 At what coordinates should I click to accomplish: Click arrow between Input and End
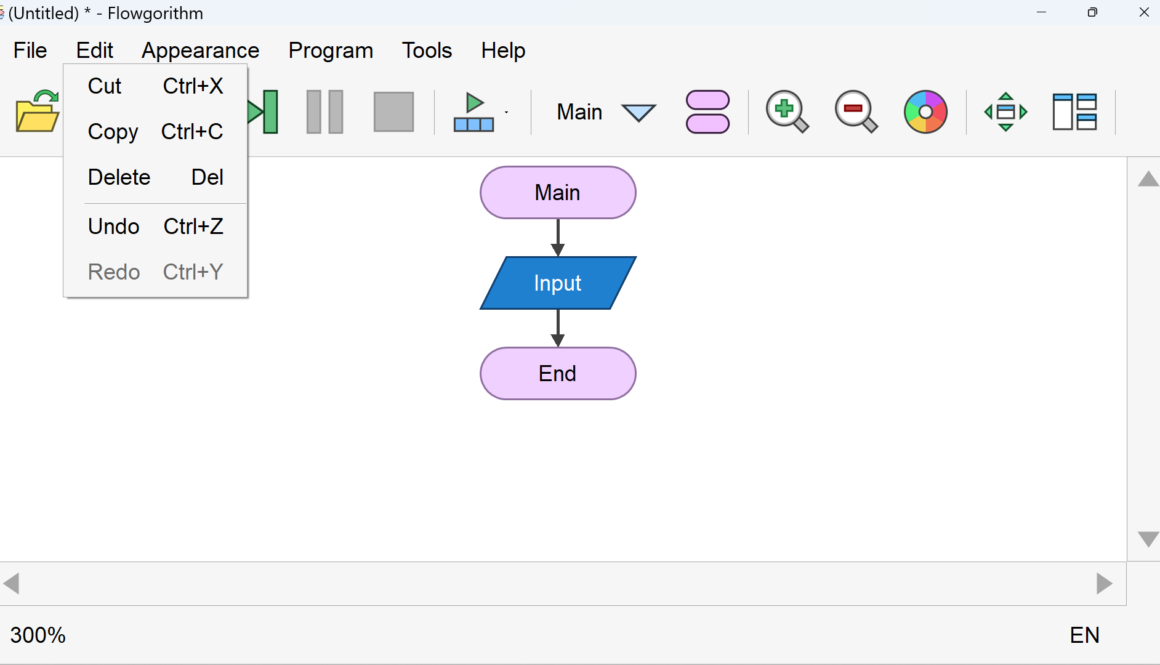point(558,328)
